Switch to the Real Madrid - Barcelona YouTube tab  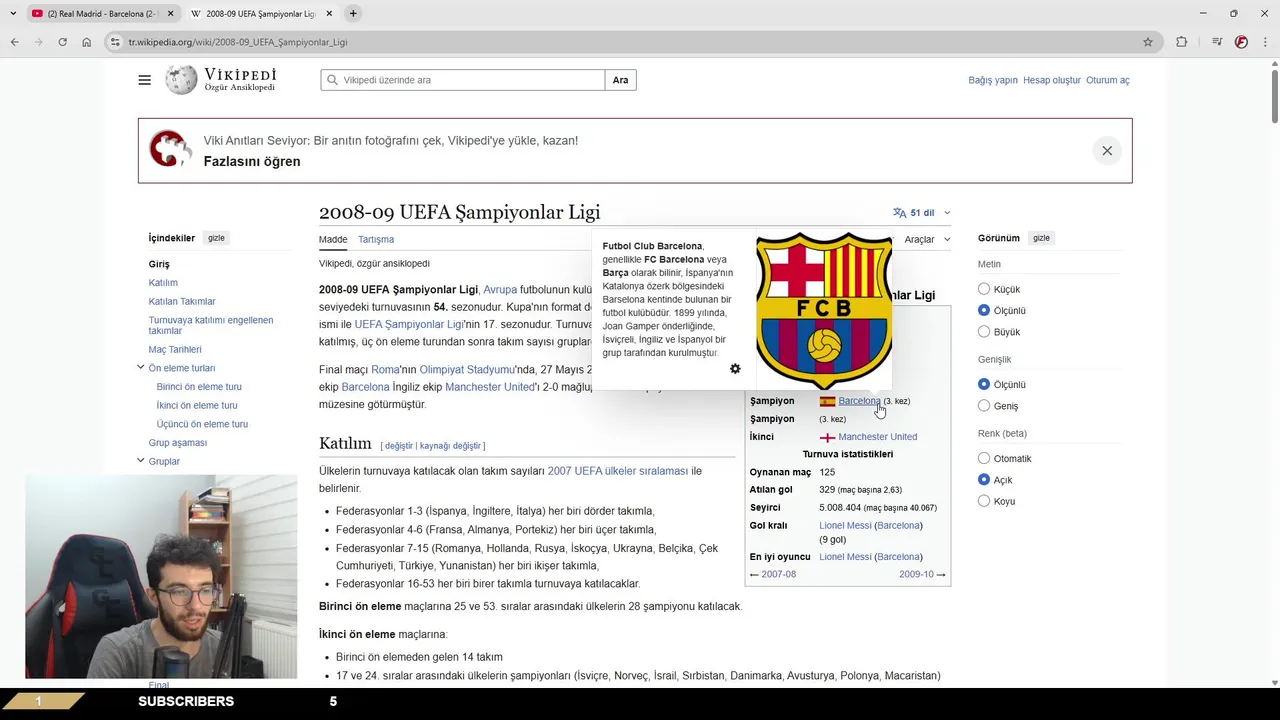coord(100,14)
